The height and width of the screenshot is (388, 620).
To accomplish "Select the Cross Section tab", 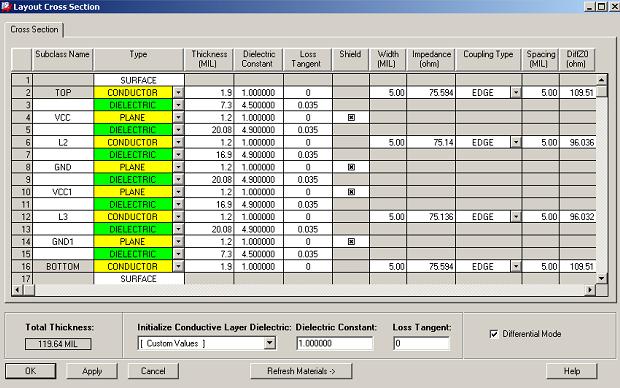I will tap(34, 30).
